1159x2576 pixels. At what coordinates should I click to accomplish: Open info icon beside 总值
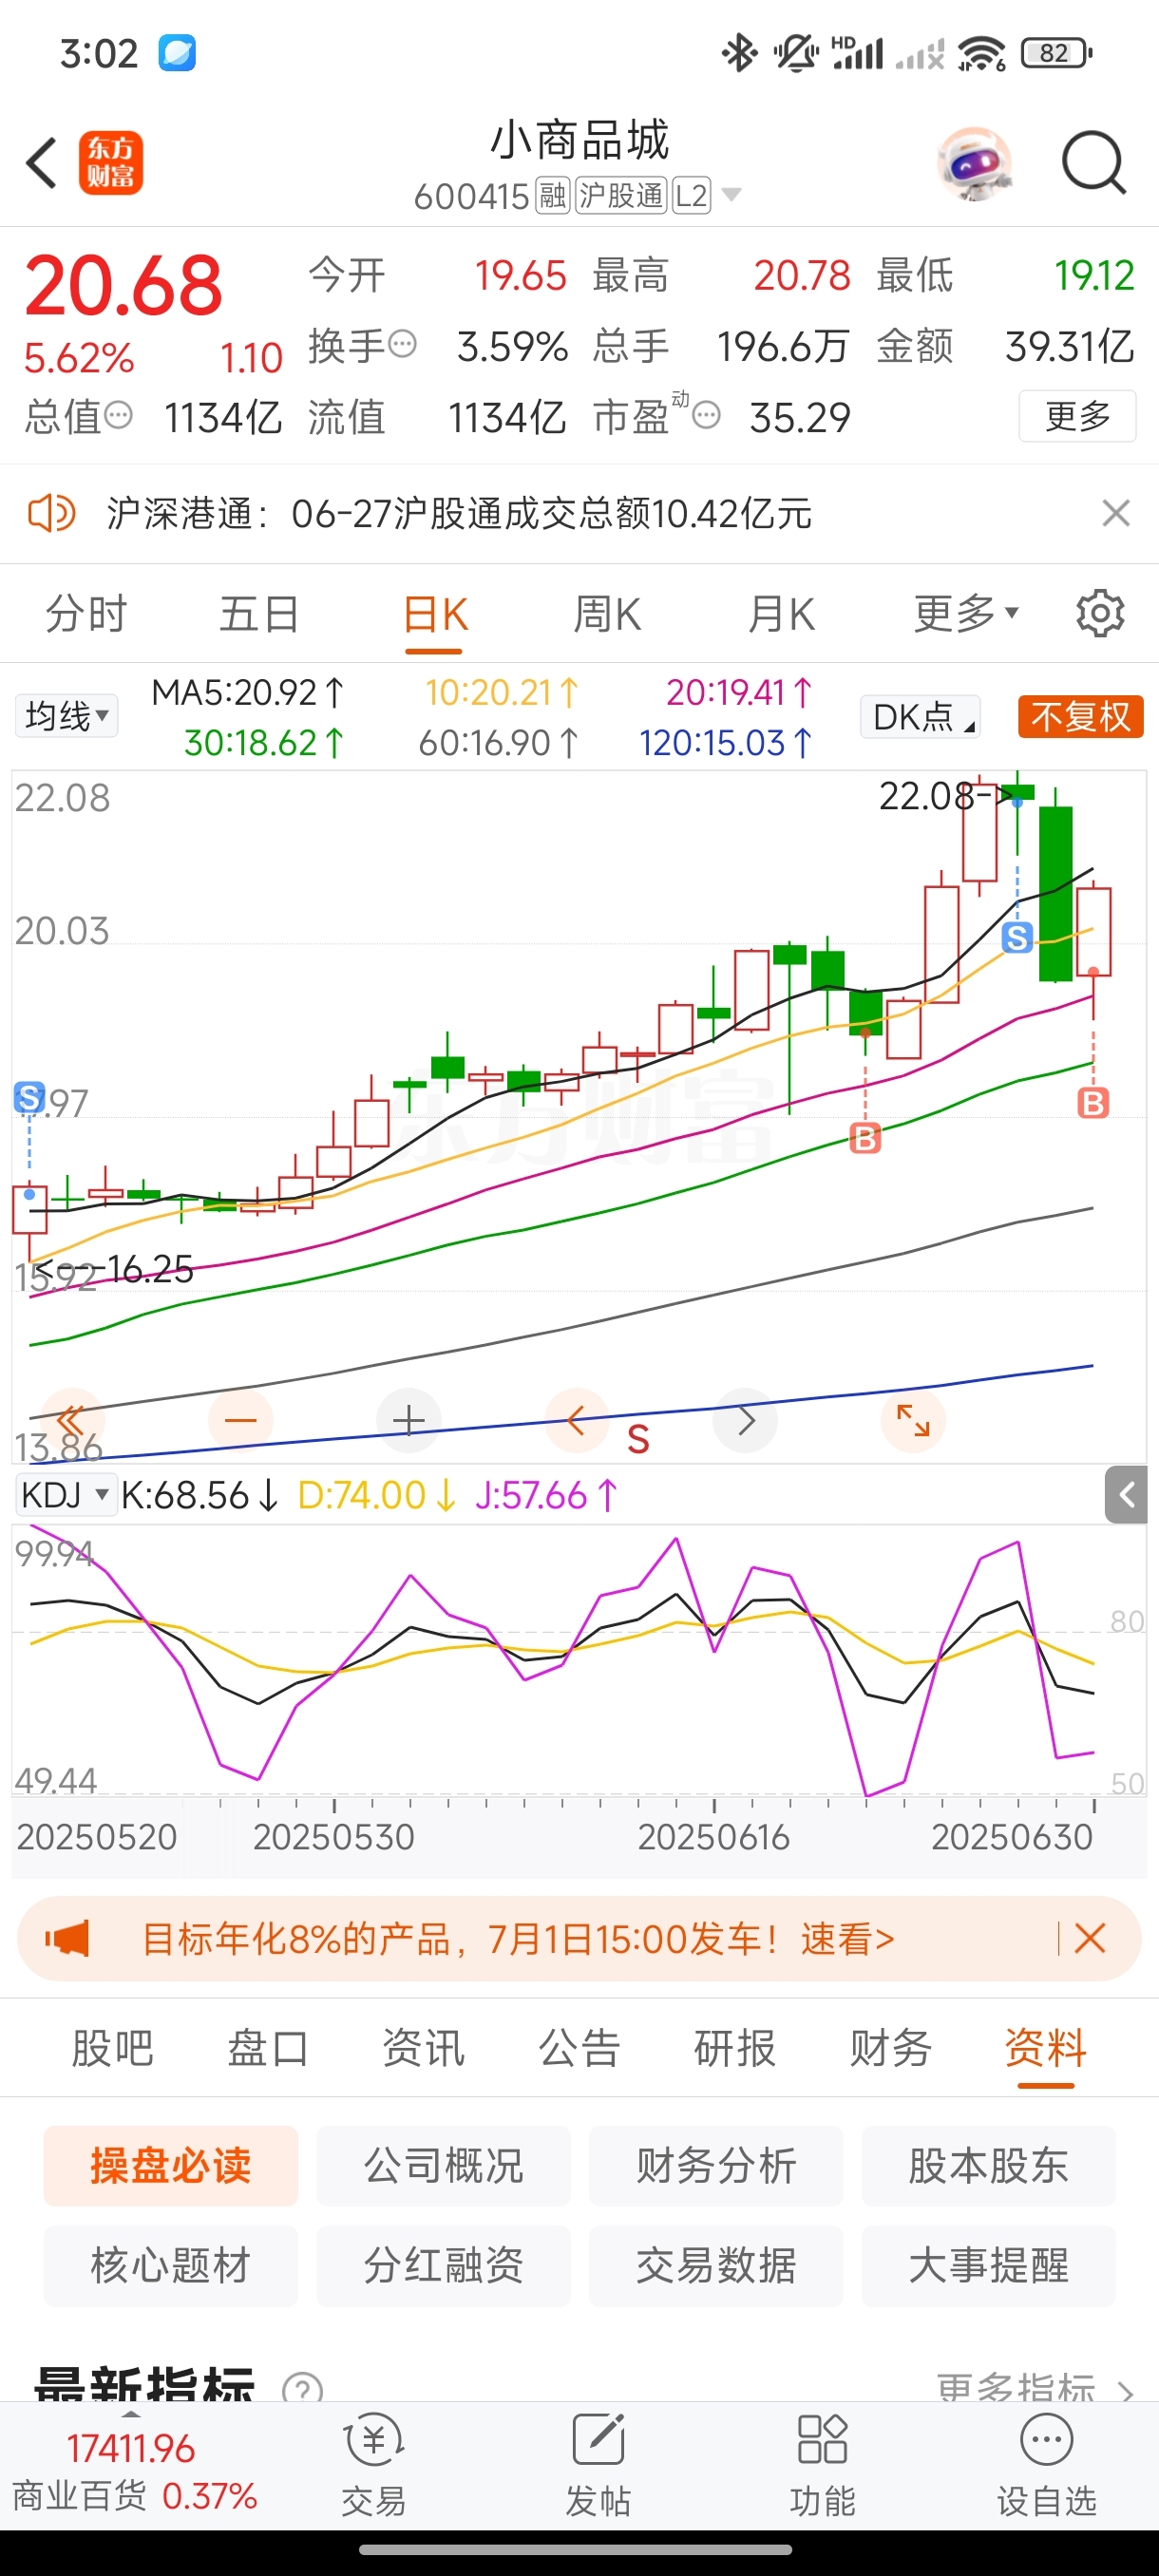(x=118, y=415)
